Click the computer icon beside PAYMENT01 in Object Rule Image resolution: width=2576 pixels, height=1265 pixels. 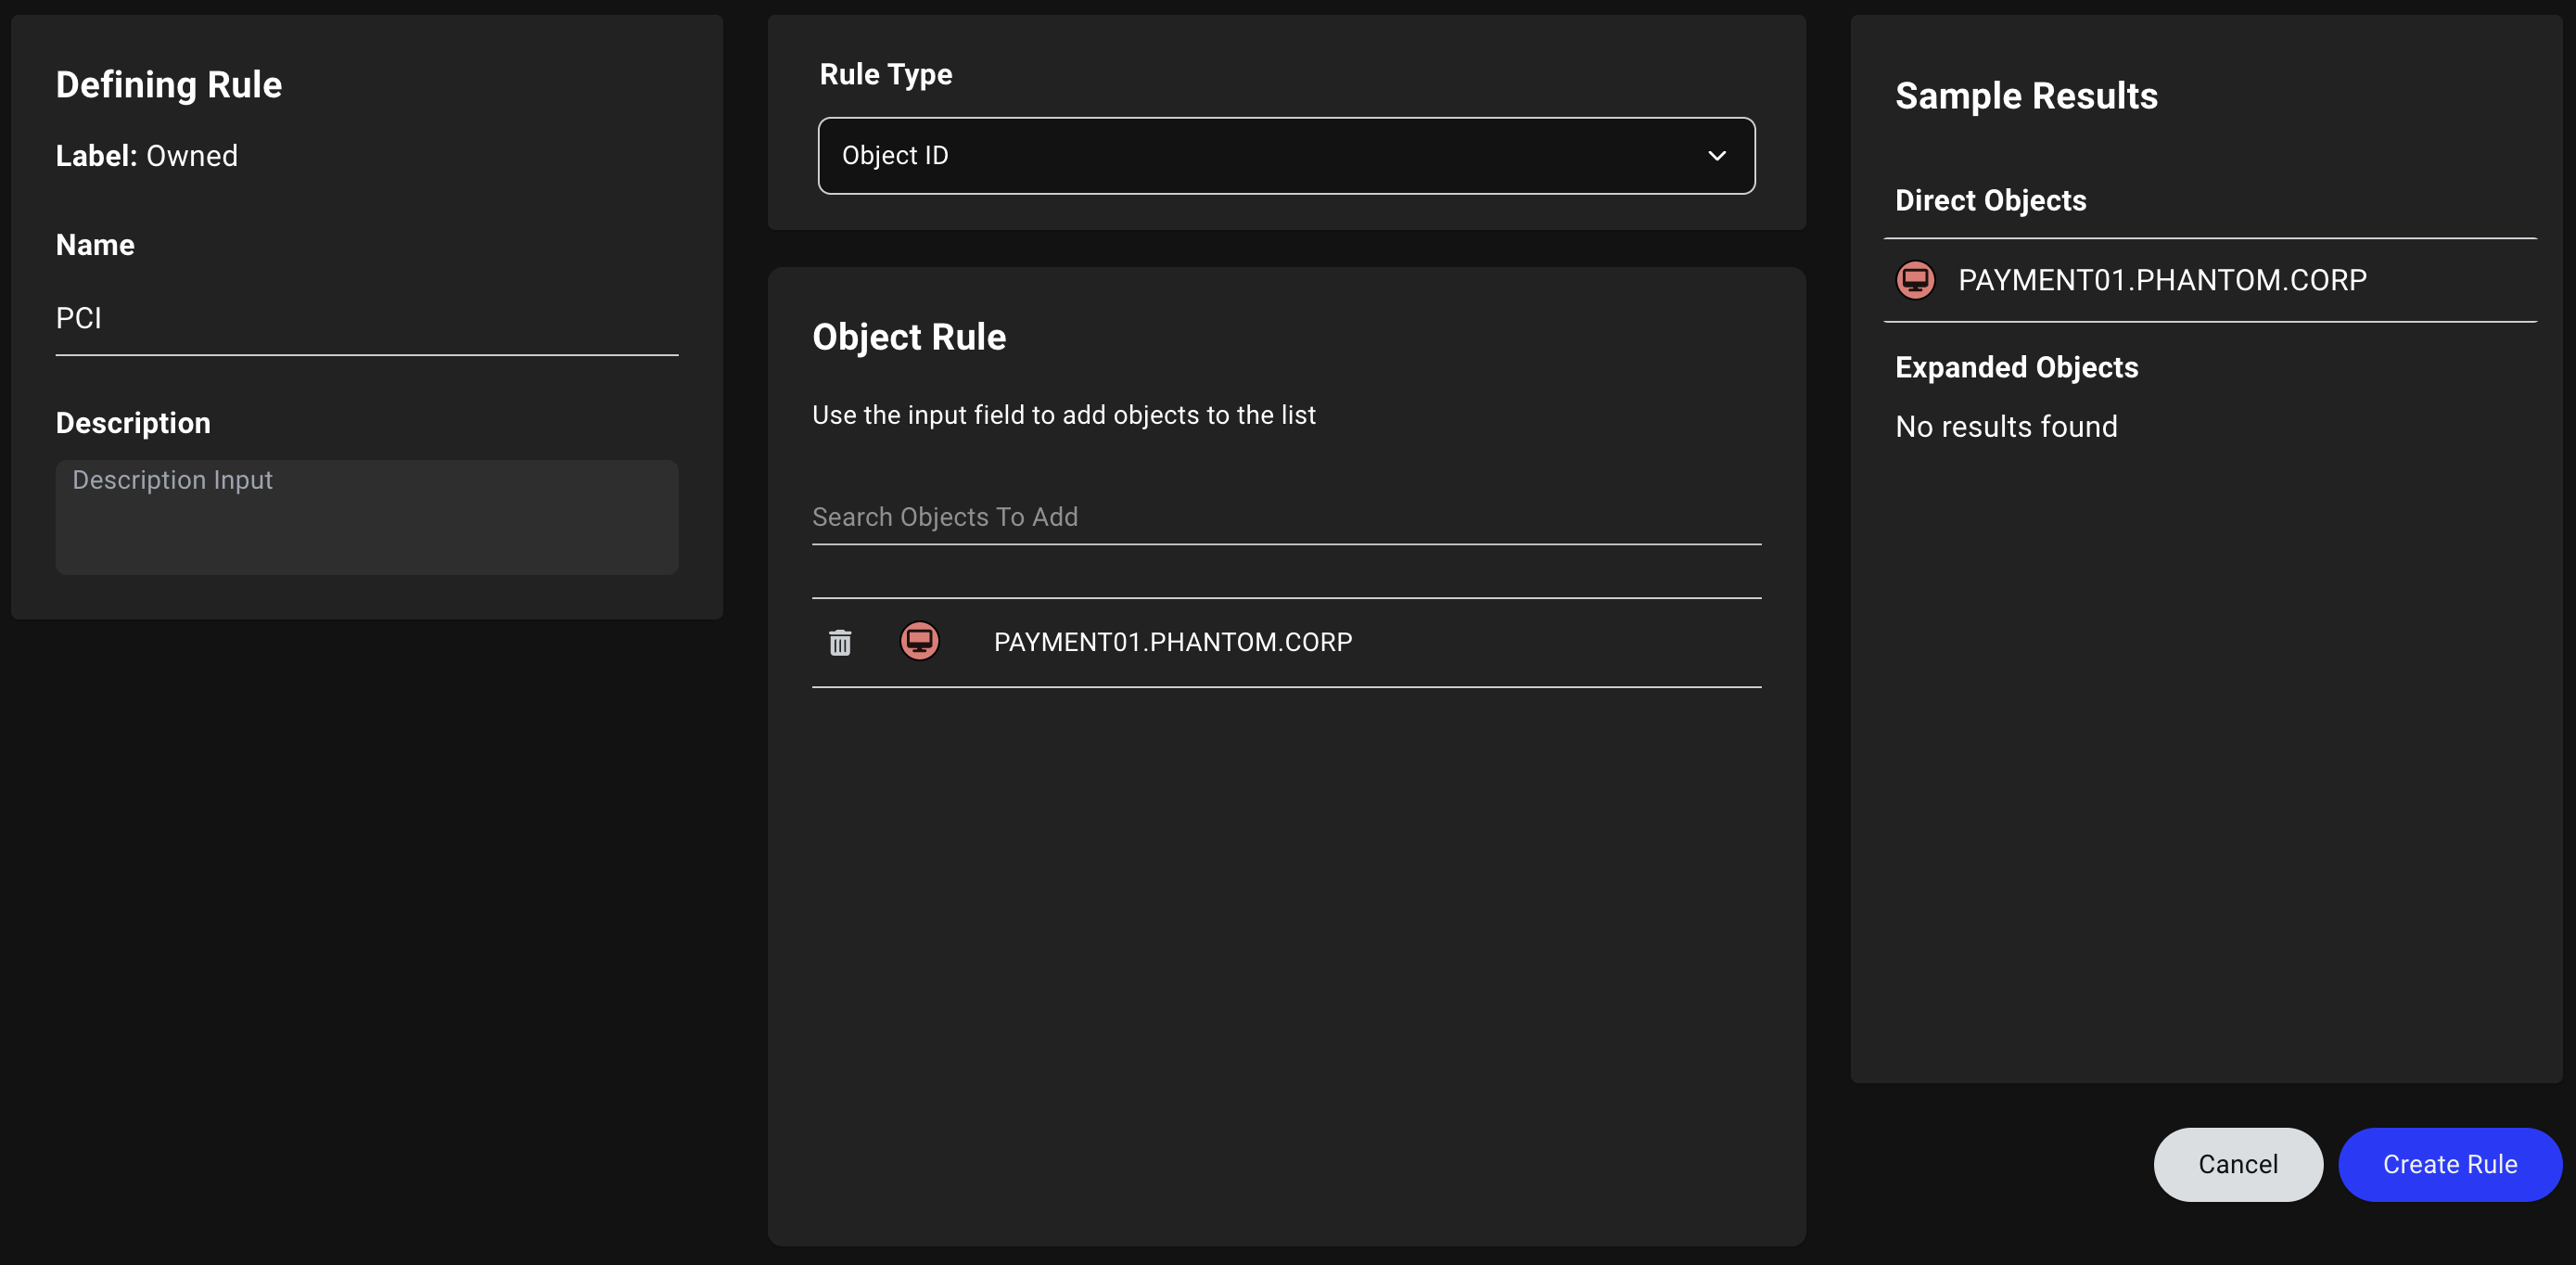921,641
